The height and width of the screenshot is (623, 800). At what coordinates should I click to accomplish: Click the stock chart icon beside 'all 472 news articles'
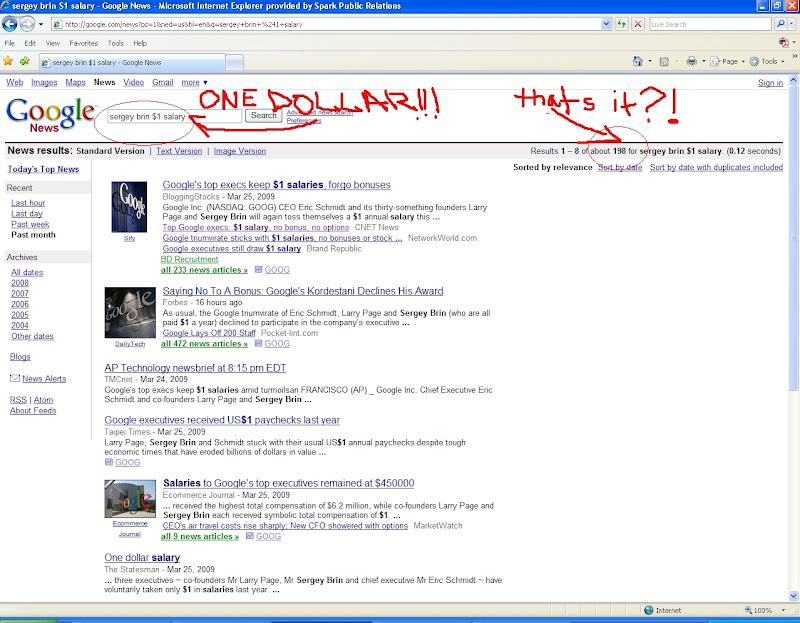pyautogui.click(x=259, y=343)
